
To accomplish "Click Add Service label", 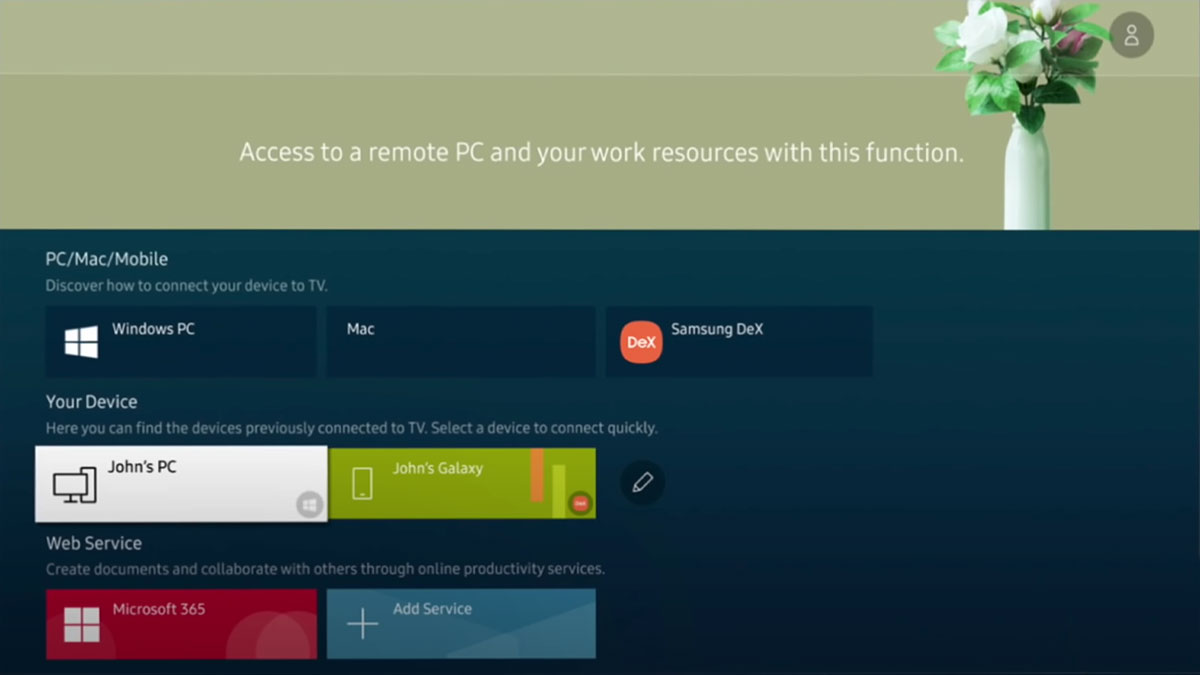I will [x=432, y=608].
